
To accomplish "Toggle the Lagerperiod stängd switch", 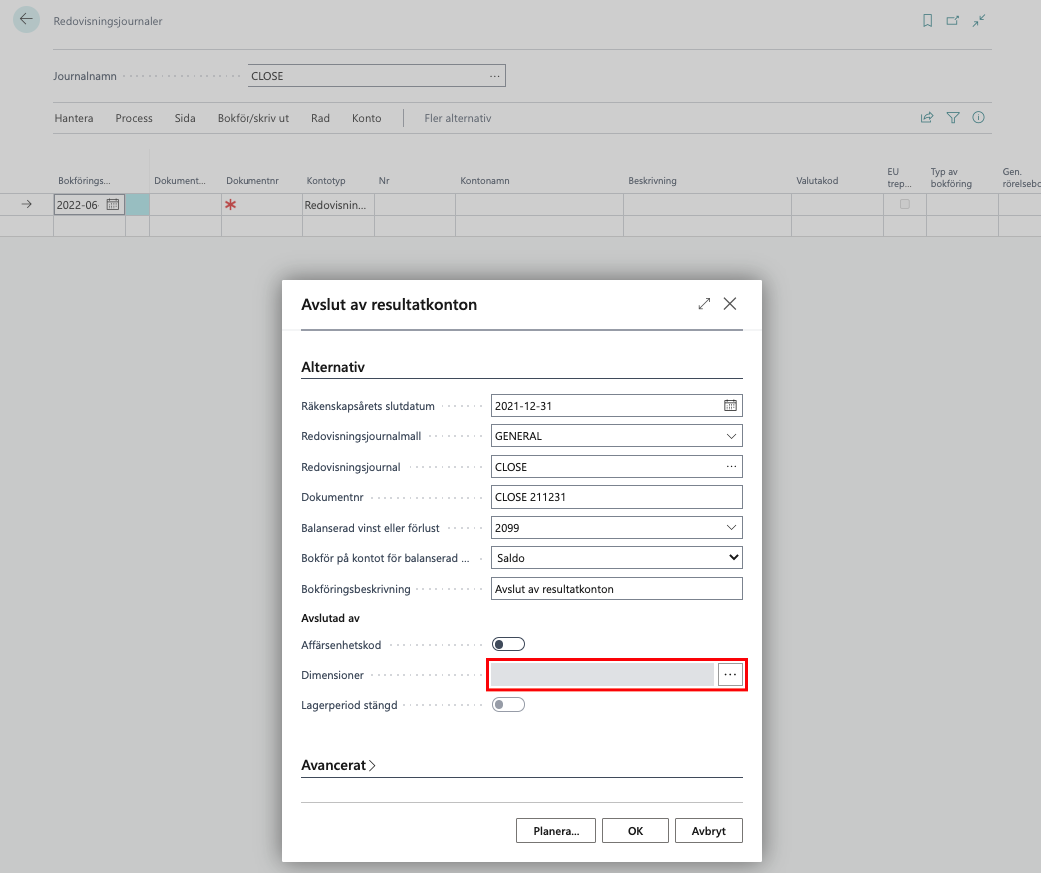I will click(x=508, y=705).
